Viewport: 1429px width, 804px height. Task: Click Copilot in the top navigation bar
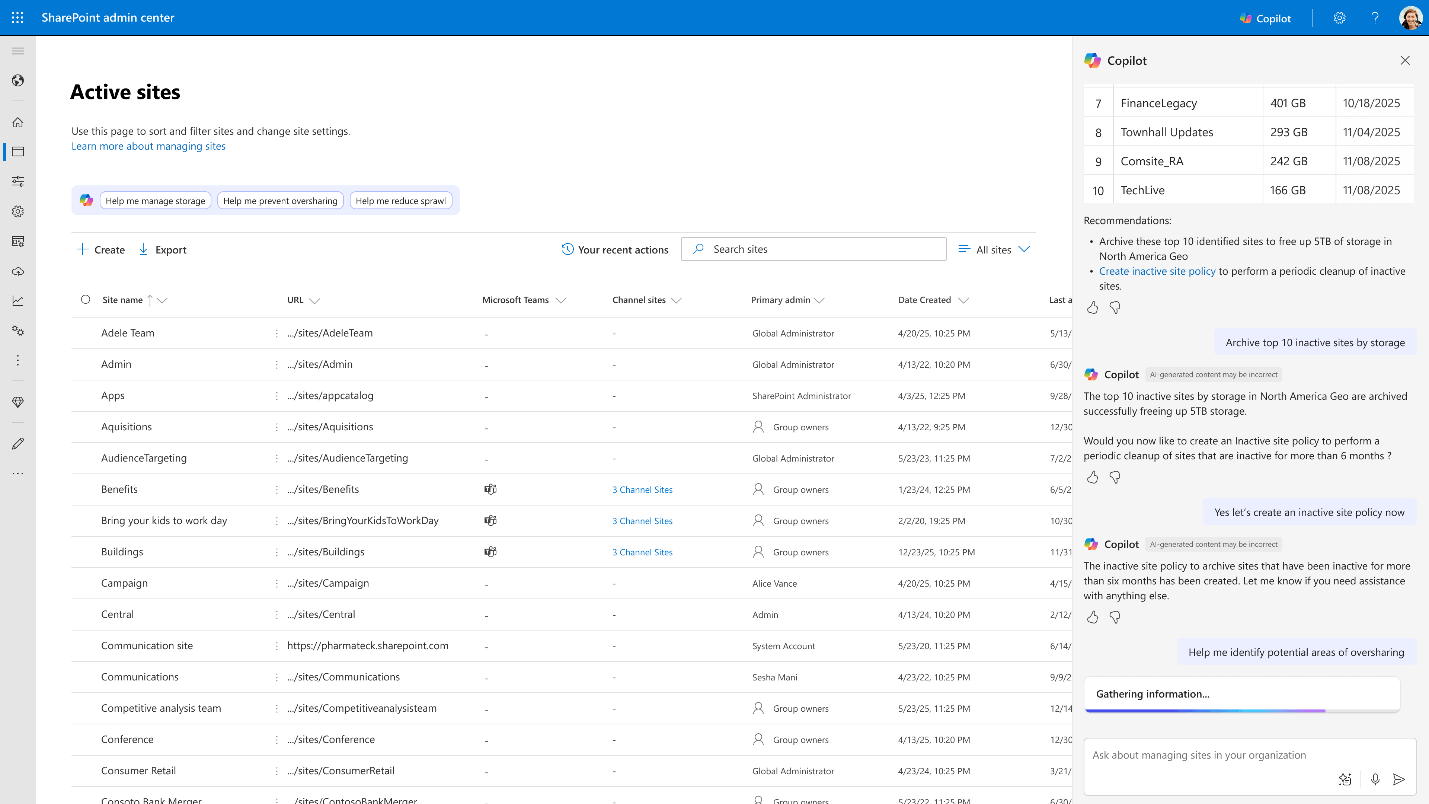point(1264,17)
